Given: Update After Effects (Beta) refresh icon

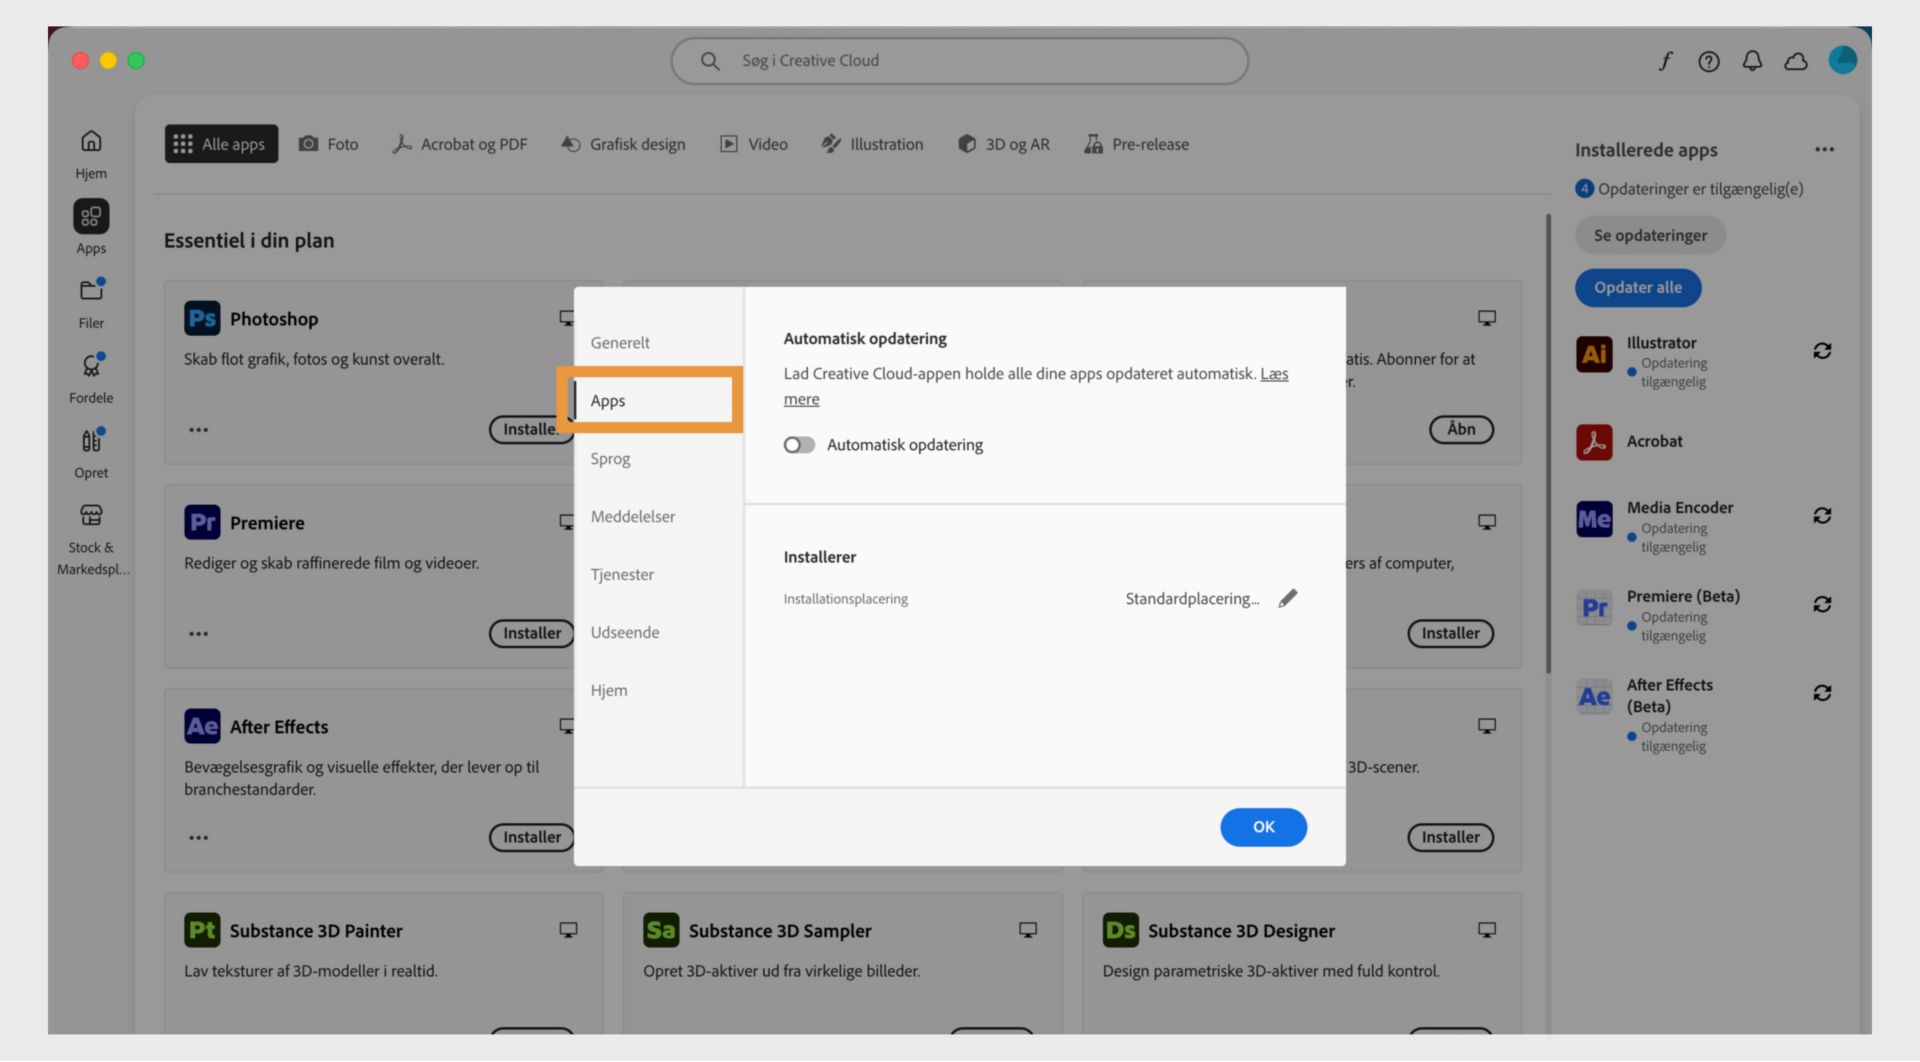Looking at the screenshot, I should click(x=1822, y=693).
